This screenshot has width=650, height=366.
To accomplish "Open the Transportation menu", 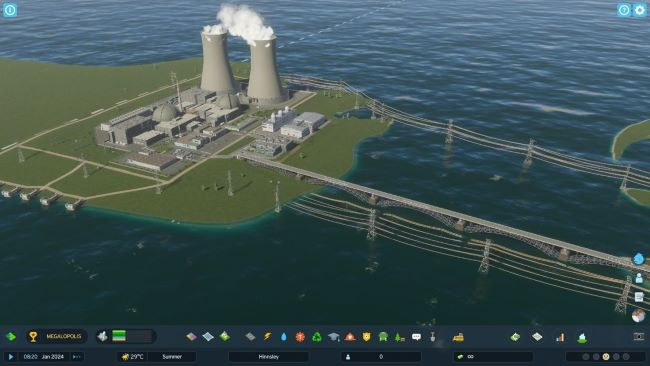I will point(383,337).
